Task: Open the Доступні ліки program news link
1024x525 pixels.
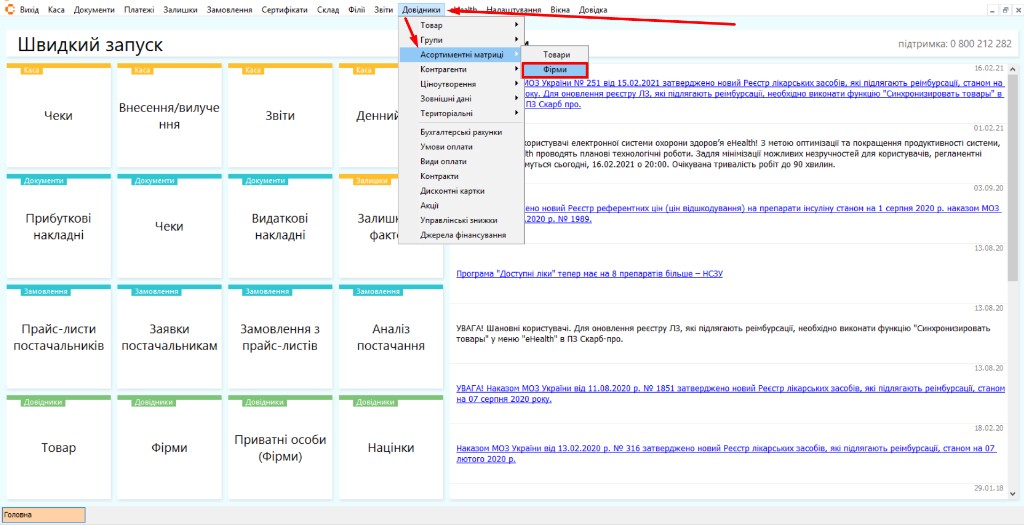Action: tap(590, 274)
